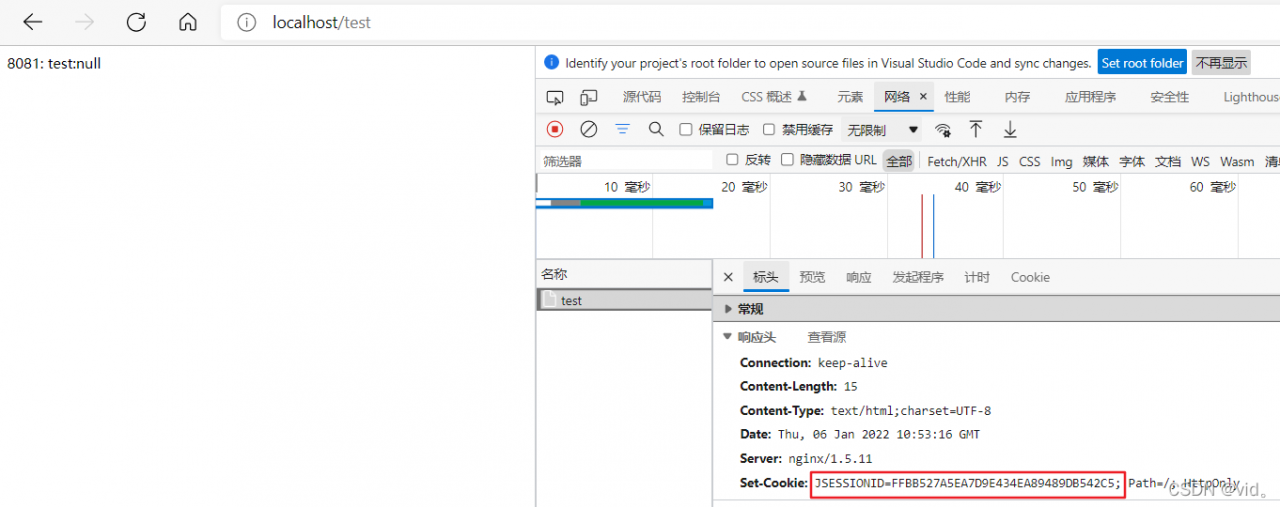Activate the inspect element picker icon
1280x507 pixels.
tap(555, 97)
